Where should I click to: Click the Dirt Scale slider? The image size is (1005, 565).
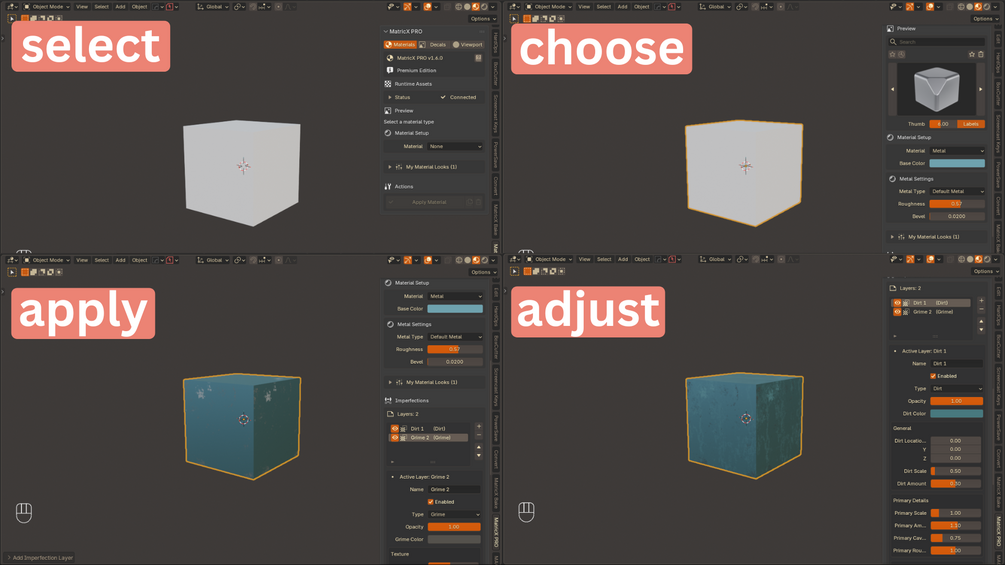pos(955,471)
